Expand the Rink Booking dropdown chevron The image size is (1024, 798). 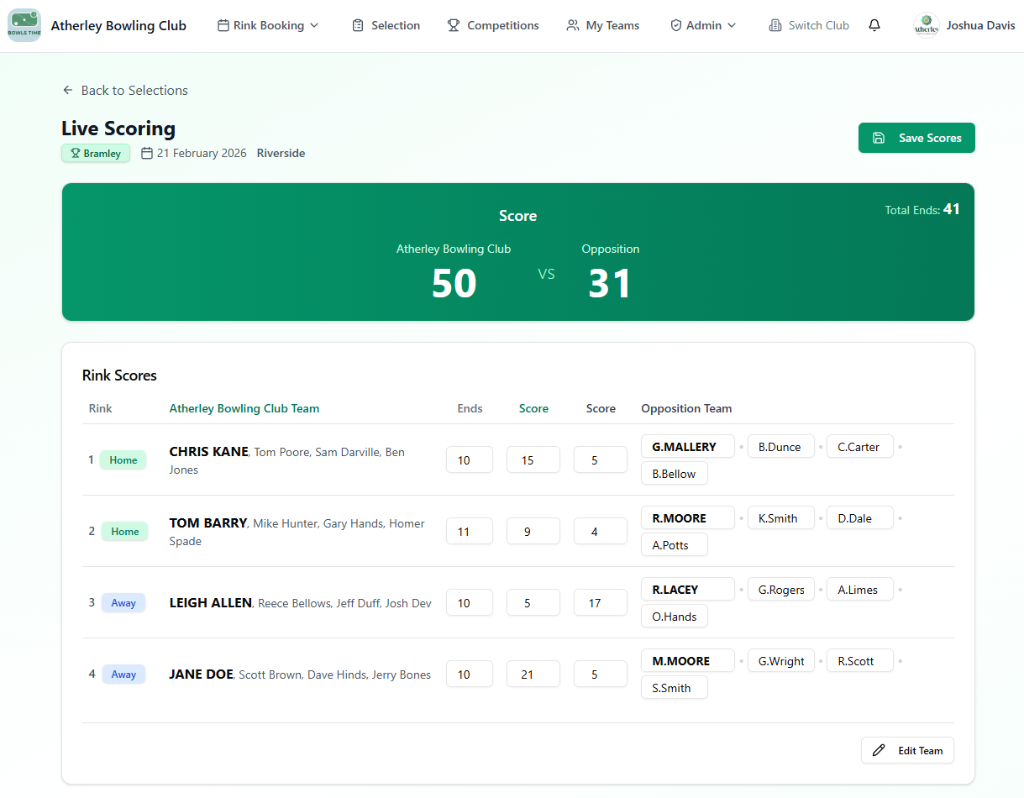pyautogui.click(x=314, y=25)
